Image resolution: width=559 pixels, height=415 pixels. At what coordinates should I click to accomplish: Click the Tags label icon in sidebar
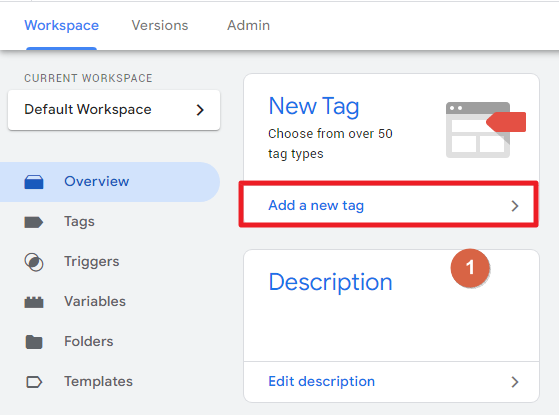34,222
